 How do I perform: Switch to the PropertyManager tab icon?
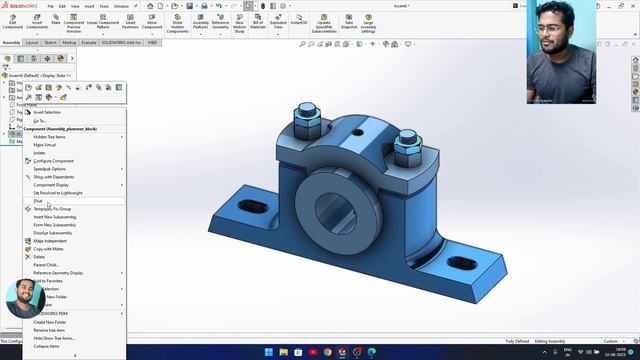pyautogui.click(x=20, y=59)
